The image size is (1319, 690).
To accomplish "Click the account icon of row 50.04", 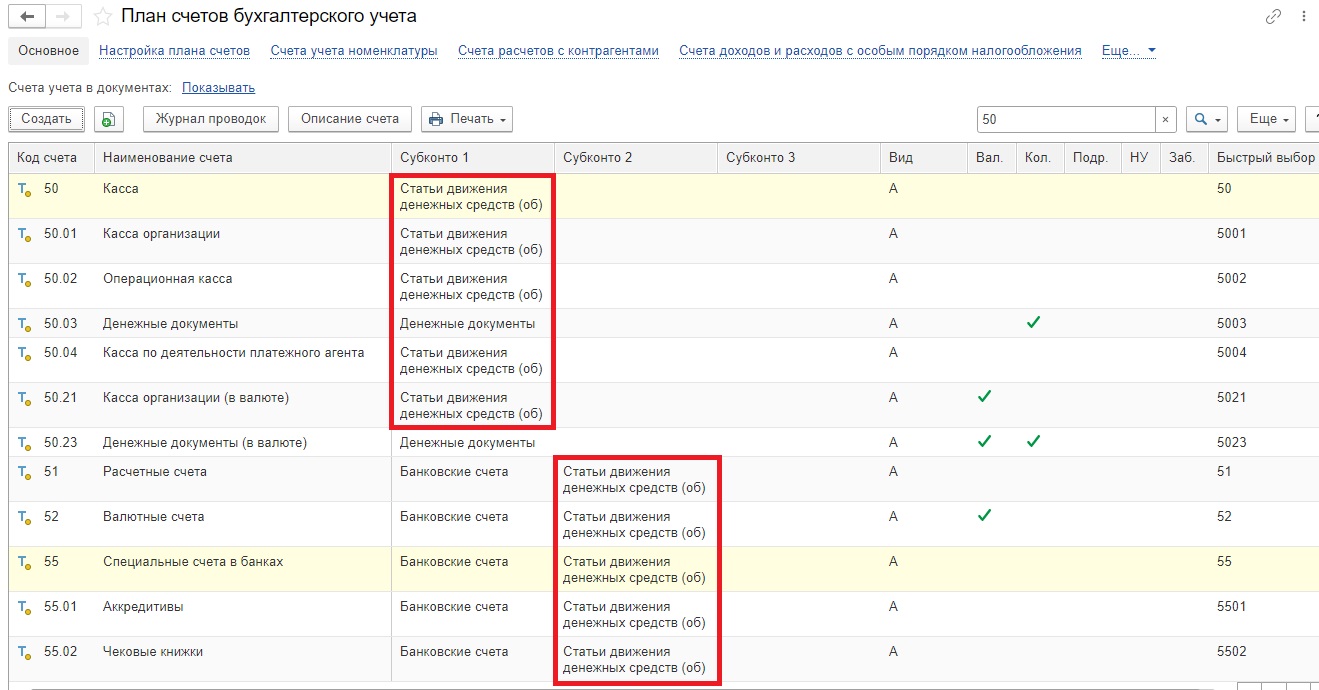I will tap(25, 354).
